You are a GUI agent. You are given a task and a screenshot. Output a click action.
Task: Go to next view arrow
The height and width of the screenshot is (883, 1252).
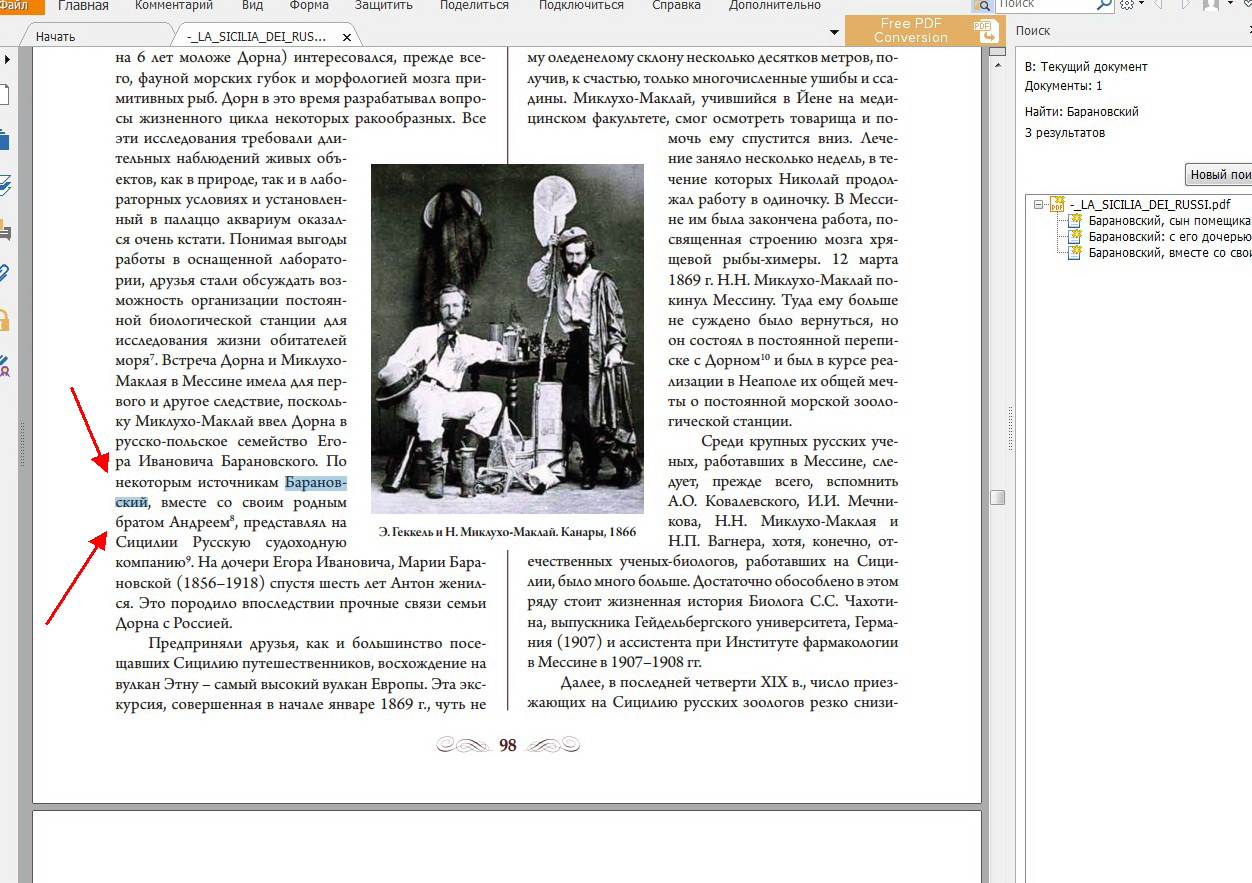tap(1186, 5)
